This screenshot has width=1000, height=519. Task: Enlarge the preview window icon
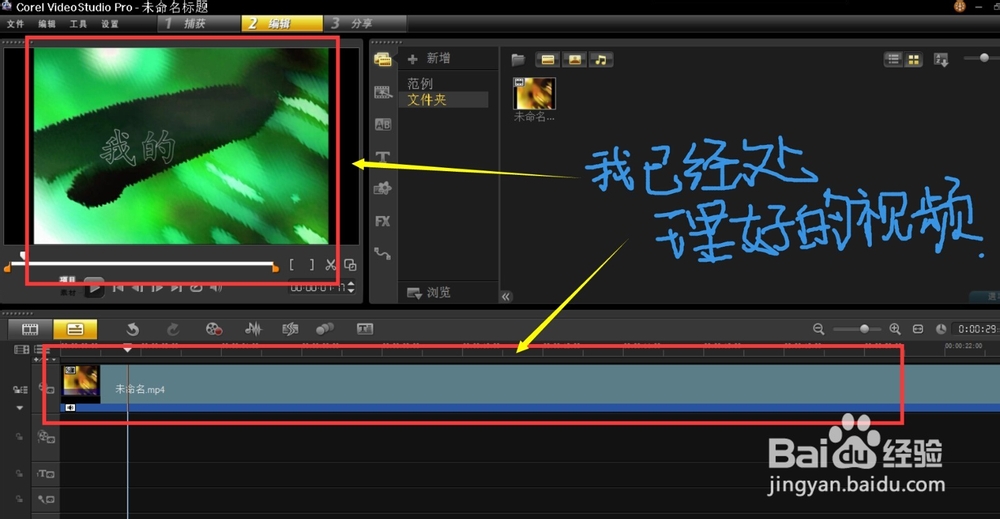point(350,265)
